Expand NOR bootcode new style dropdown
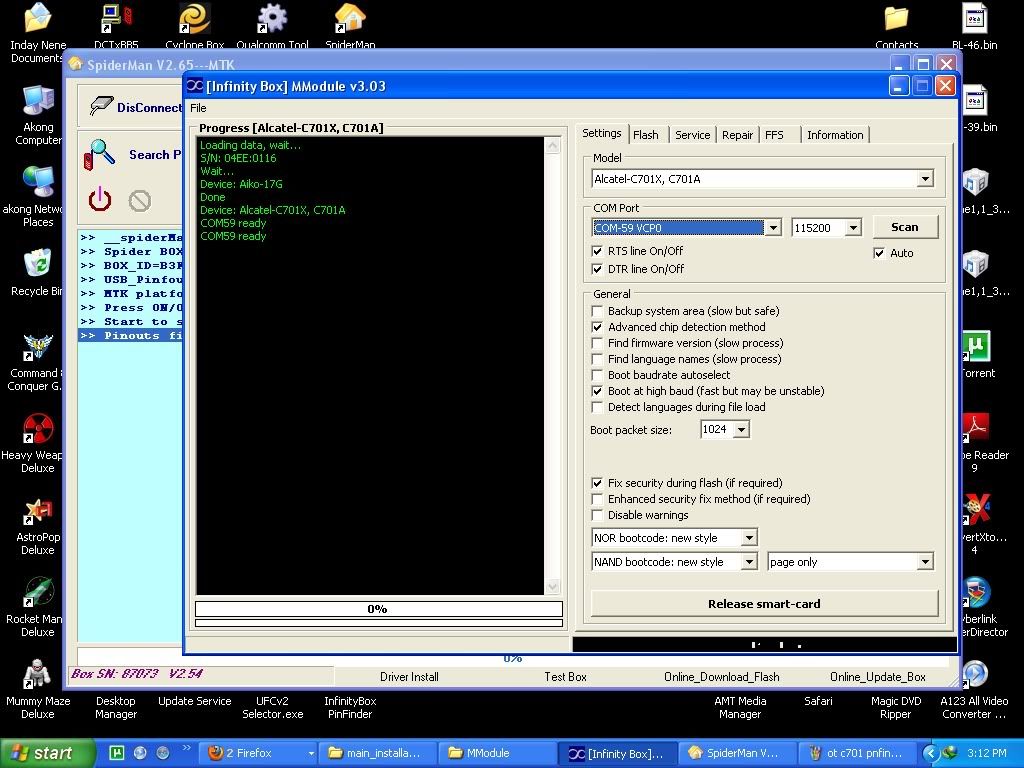Viewport: 1024px width, 768px height. point(749,538)
